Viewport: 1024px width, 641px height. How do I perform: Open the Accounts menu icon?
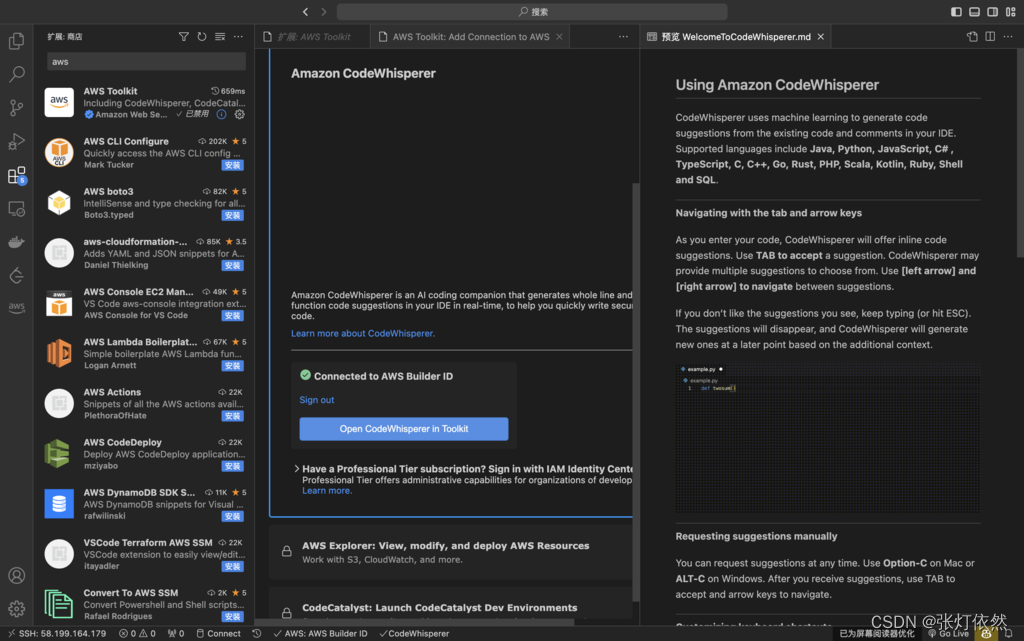tap(16, 575)
